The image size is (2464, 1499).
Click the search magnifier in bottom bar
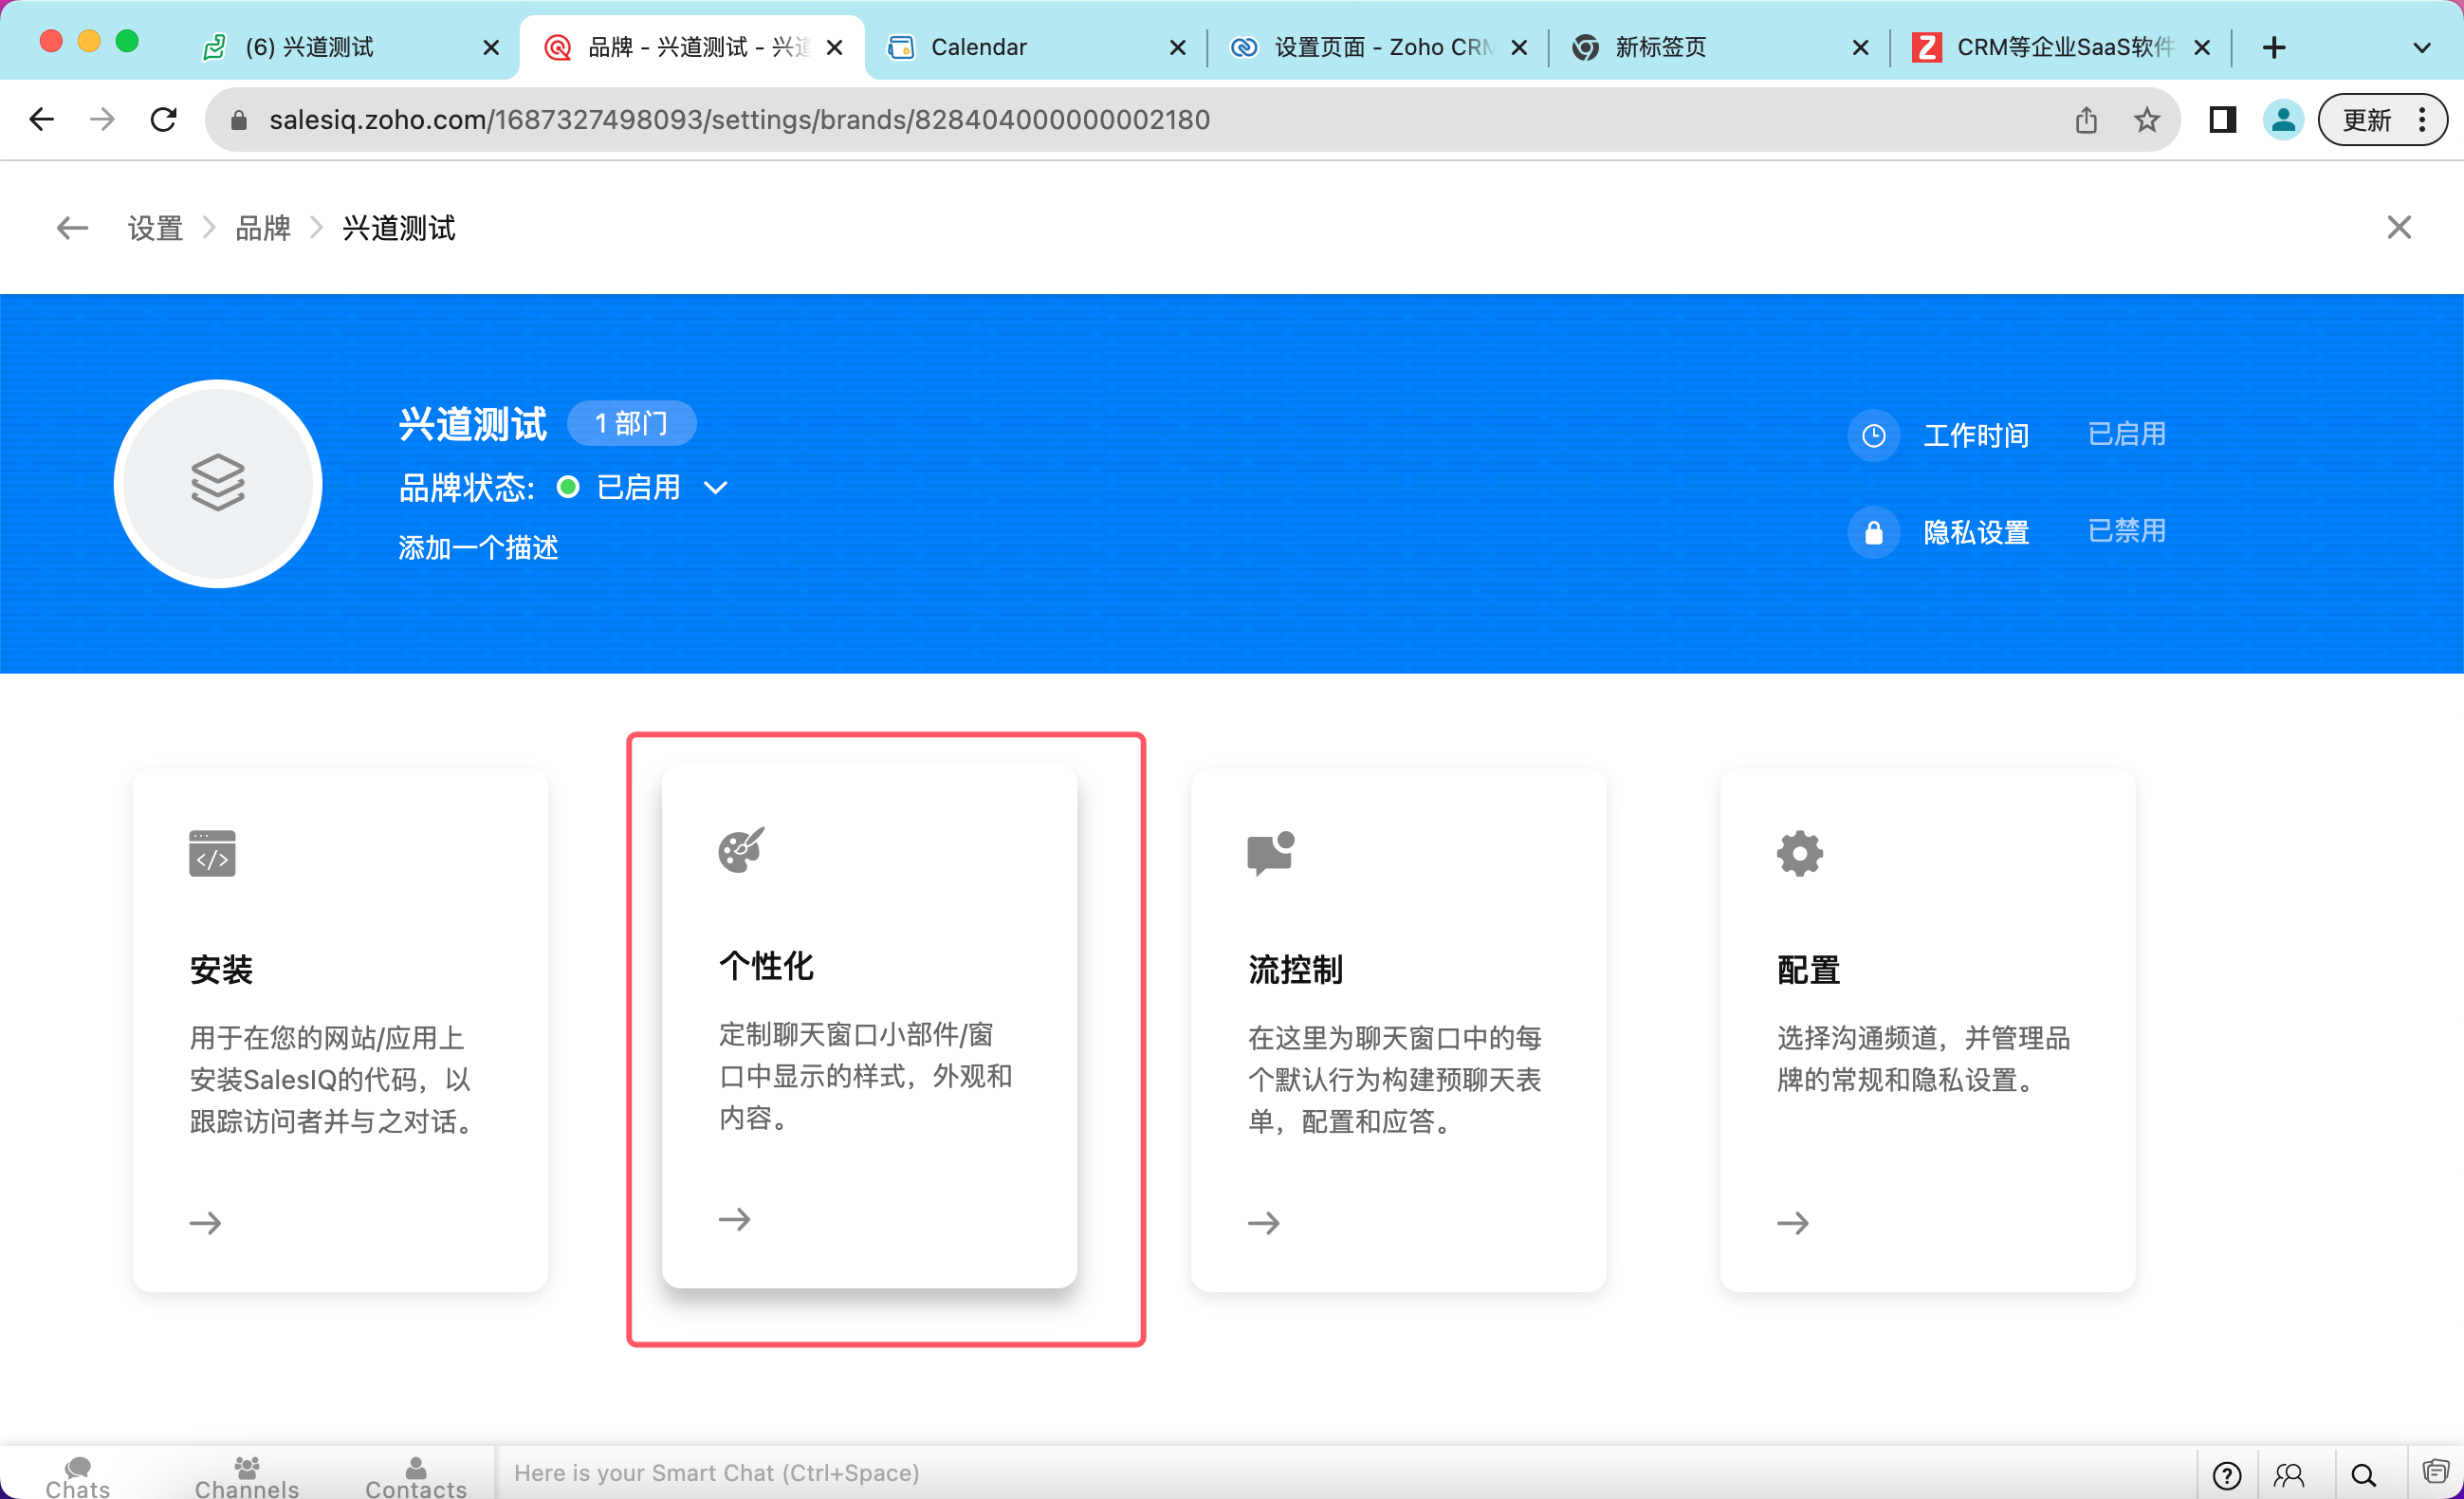(2363, 1474)
